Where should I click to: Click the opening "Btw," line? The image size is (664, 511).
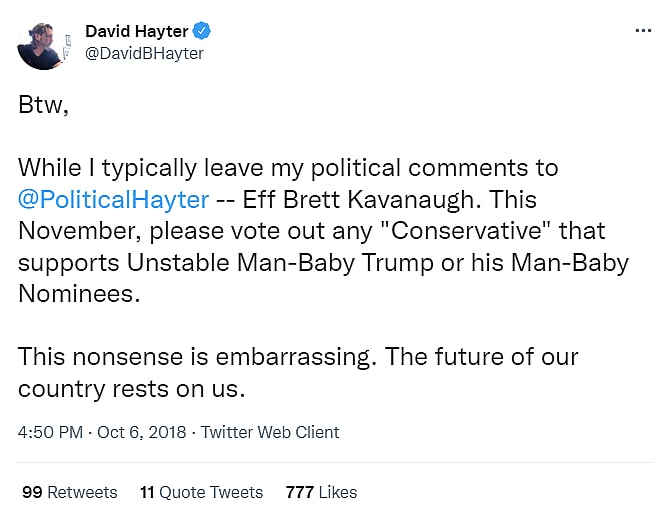(44, 105)
